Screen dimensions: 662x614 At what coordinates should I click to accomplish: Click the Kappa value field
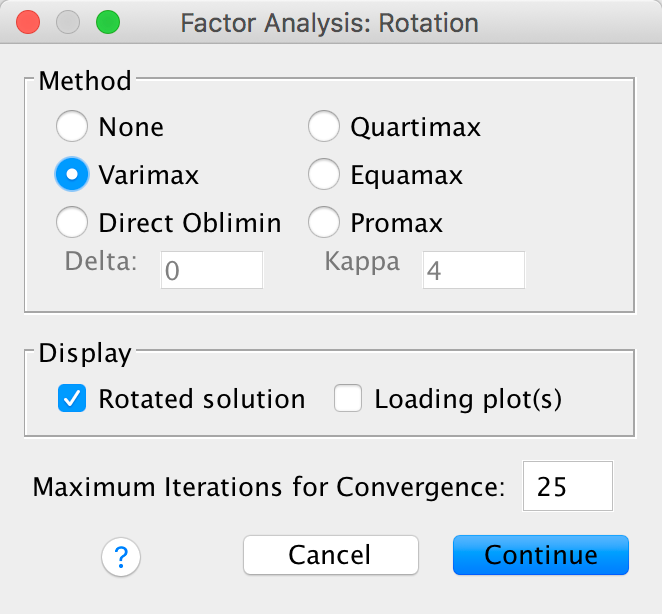[472, 271]
